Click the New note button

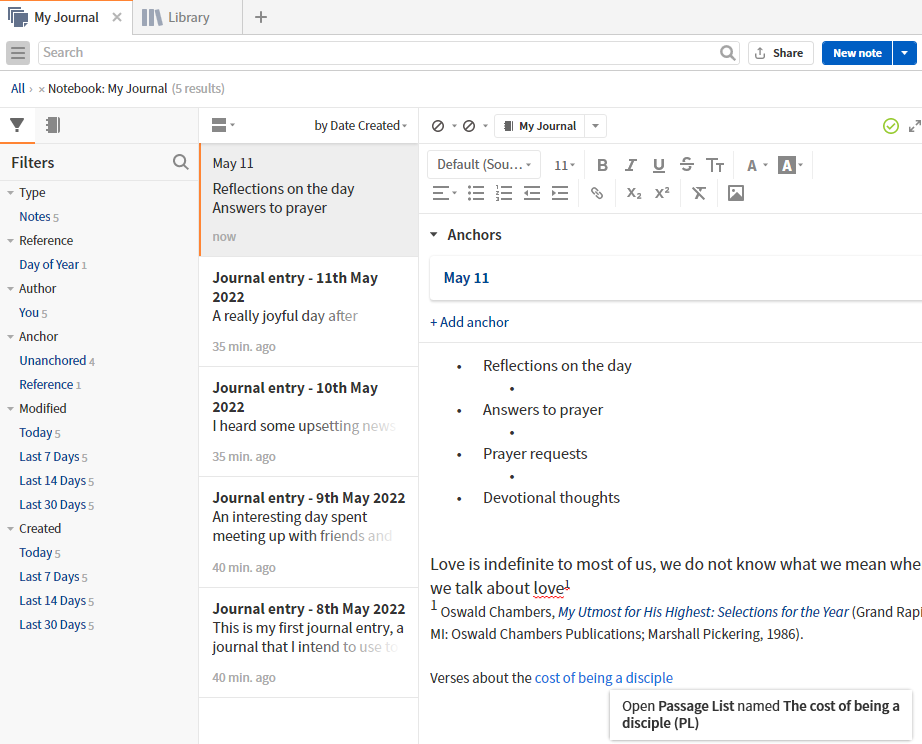[x=857, y=53]
